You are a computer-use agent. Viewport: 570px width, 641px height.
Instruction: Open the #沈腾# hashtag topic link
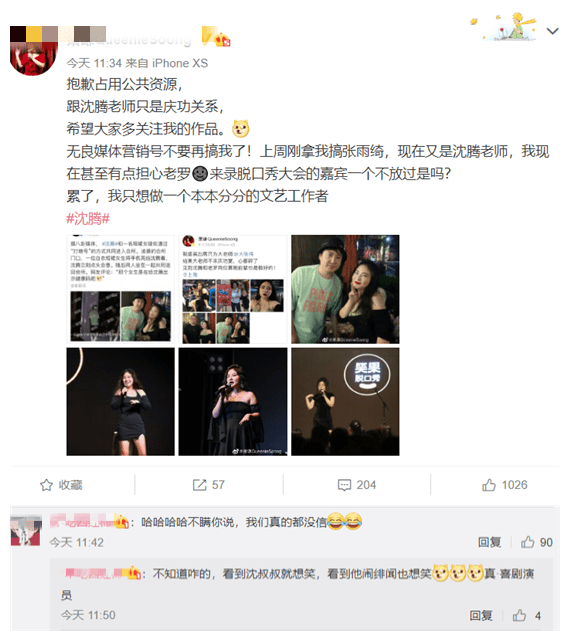[88, 219]
